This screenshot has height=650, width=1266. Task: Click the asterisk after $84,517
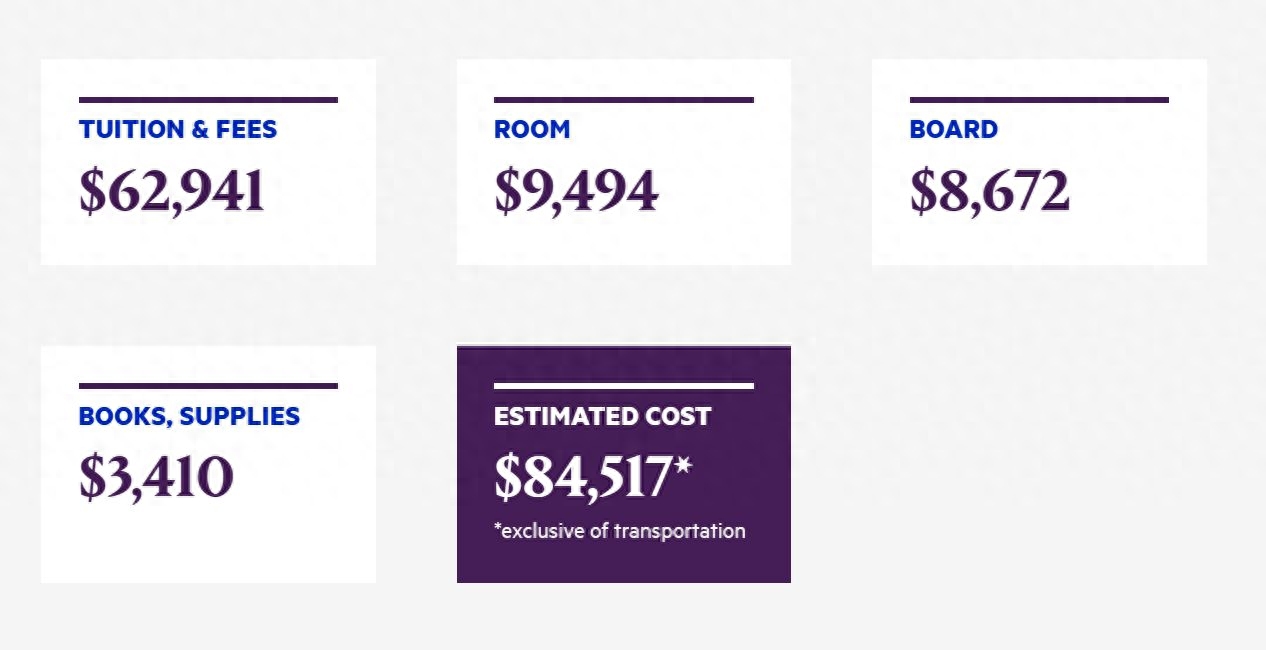[x=683, y=467]
